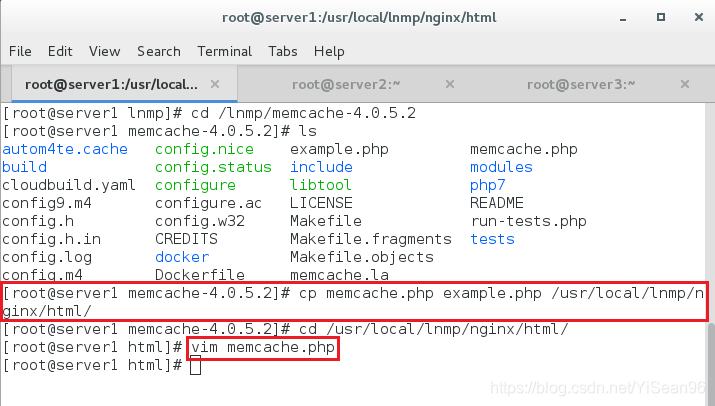Image resolution: width=715 pixels, height=406 pixels.
Task: Click the cd /lnmp/memcache-4.0.5.2 command
Action: click(x=303, y=113)
